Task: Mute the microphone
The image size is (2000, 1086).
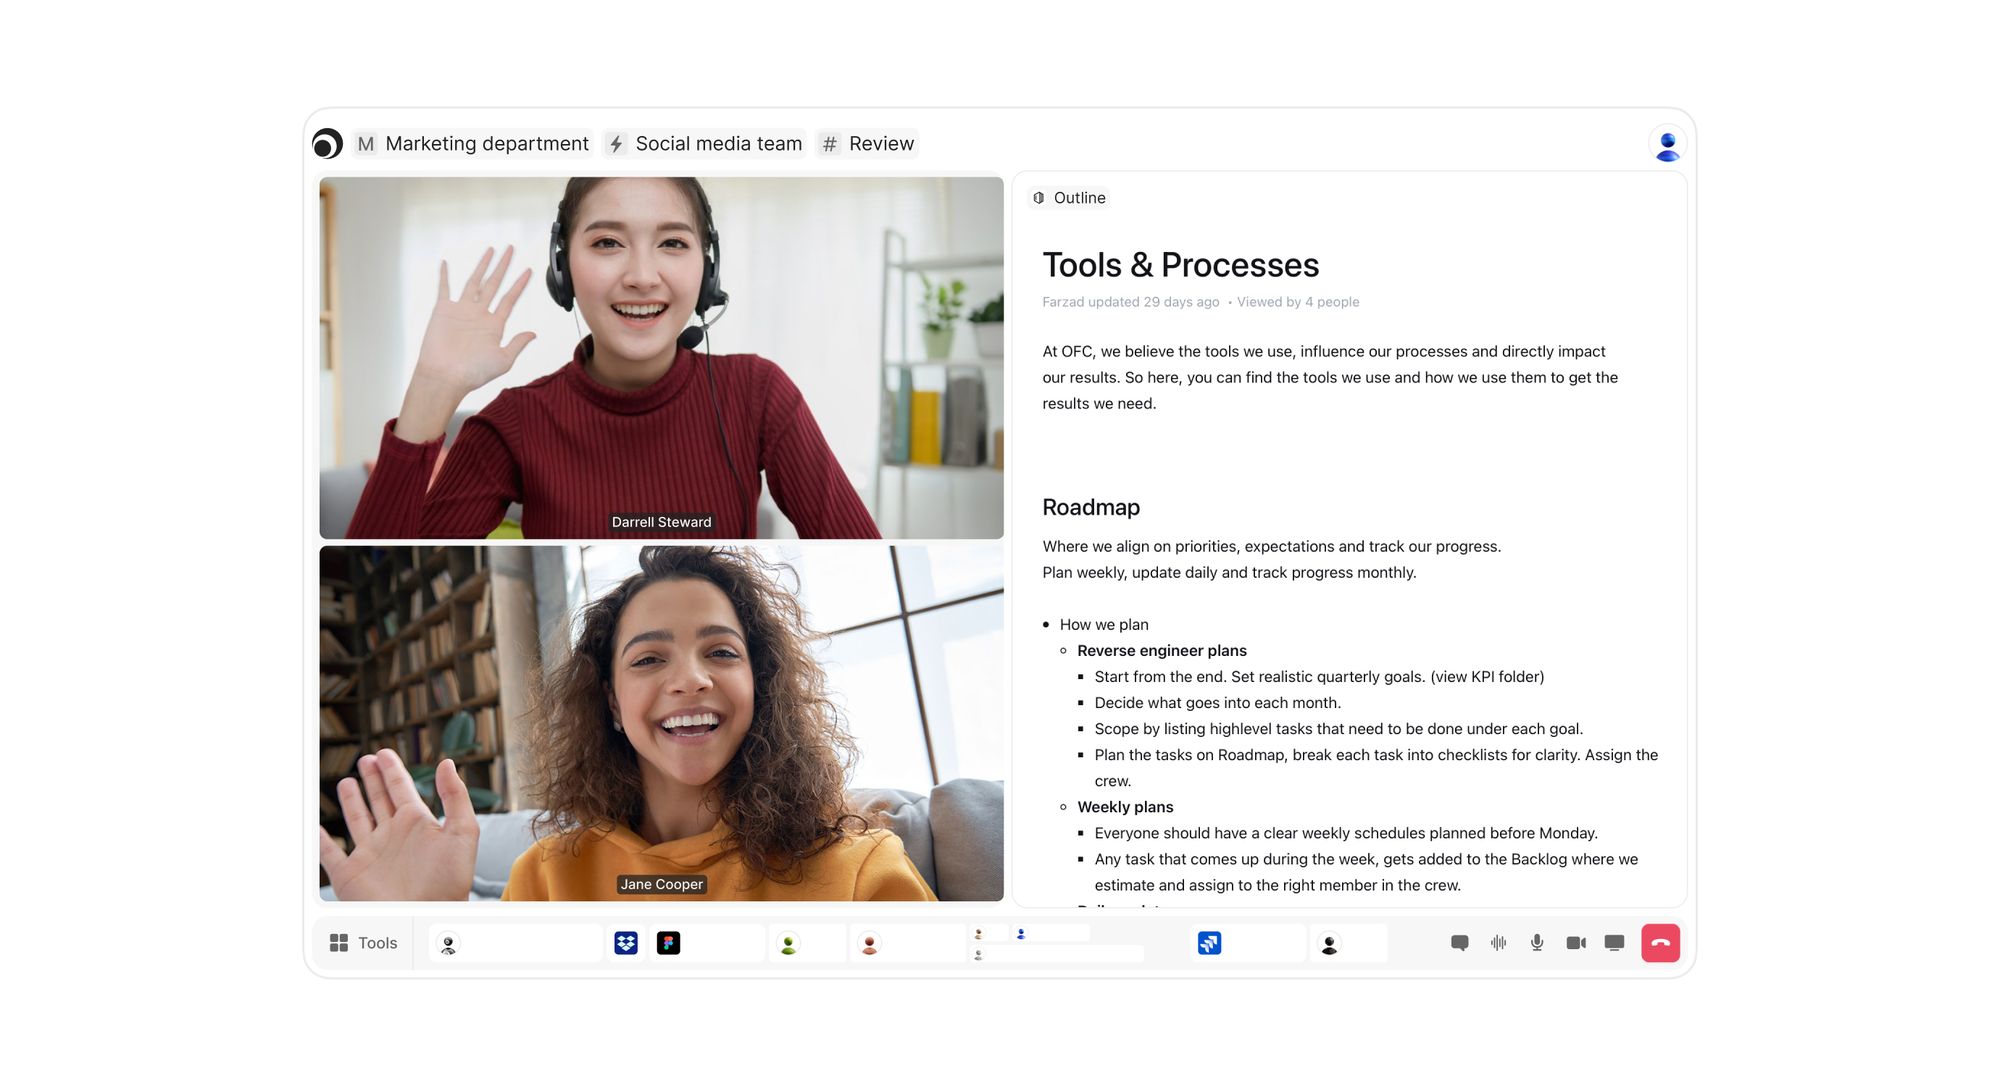Action: tap(1537, 943)
